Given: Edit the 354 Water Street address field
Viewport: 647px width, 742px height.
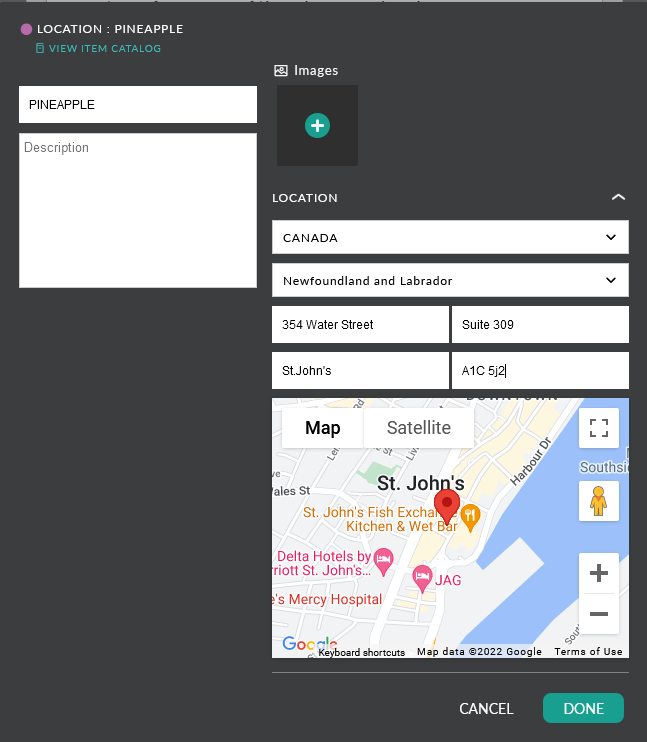Looking at the screenshot, I should click(x=360, y=325).
